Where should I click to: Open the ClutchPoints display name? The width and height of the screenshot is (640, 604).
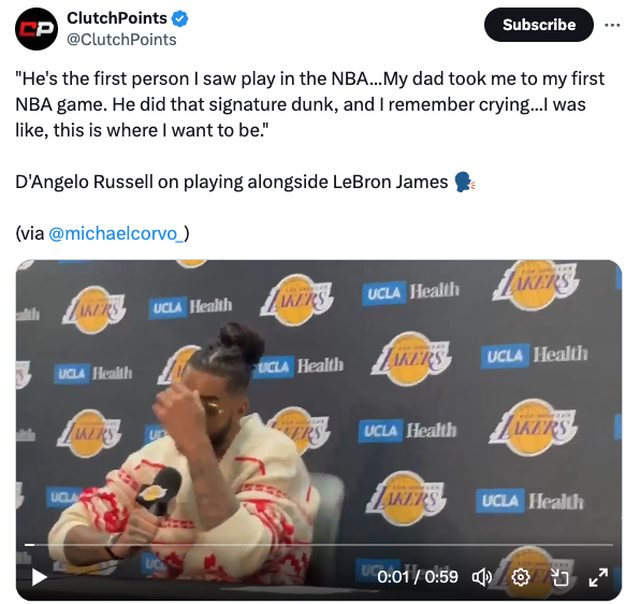pos(117,18)
